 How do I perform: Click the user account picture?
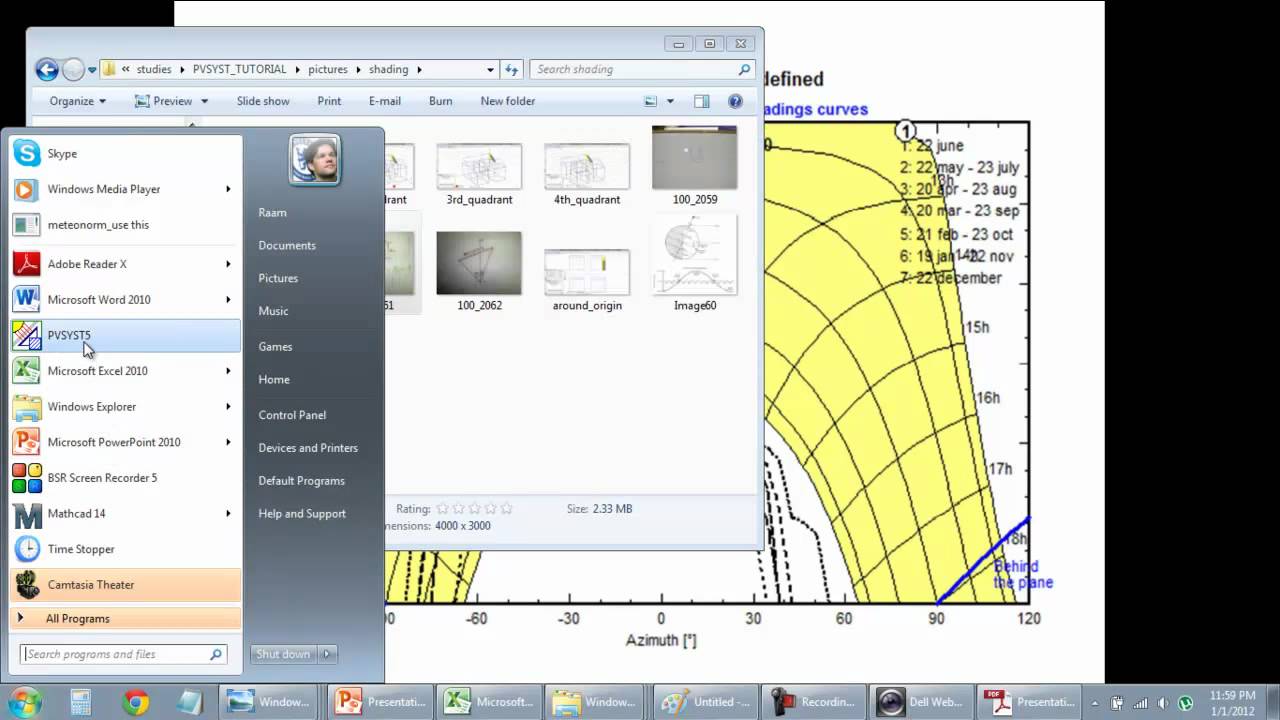(x=315, y=160)
